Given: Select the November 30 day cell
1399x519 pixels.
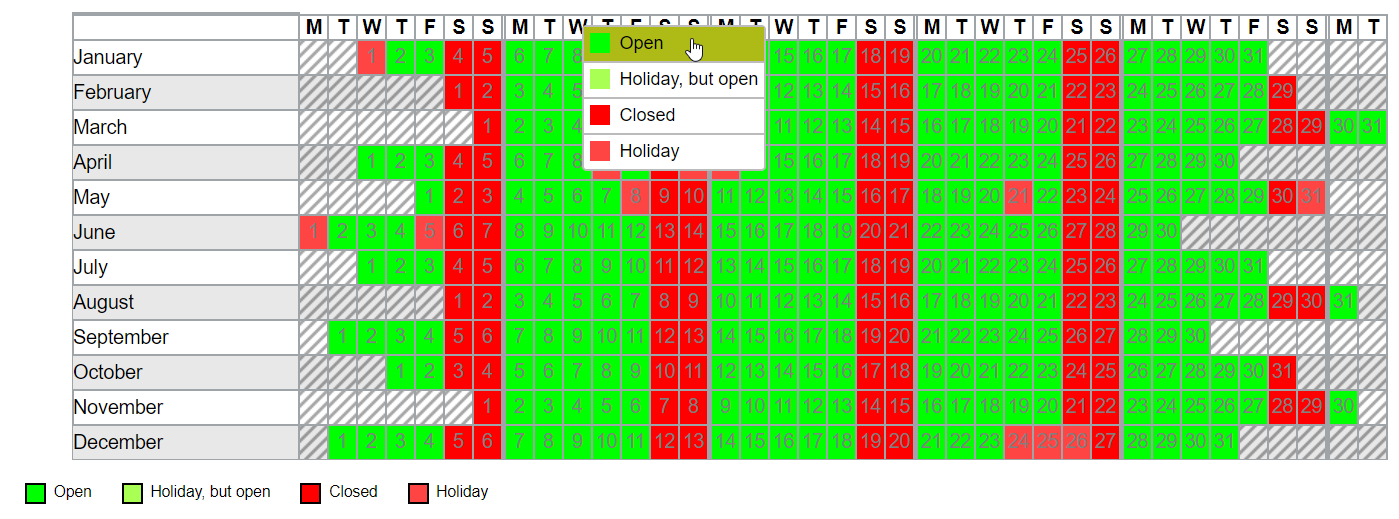Looking at the screenshot, I should (x=1343, y=407).
